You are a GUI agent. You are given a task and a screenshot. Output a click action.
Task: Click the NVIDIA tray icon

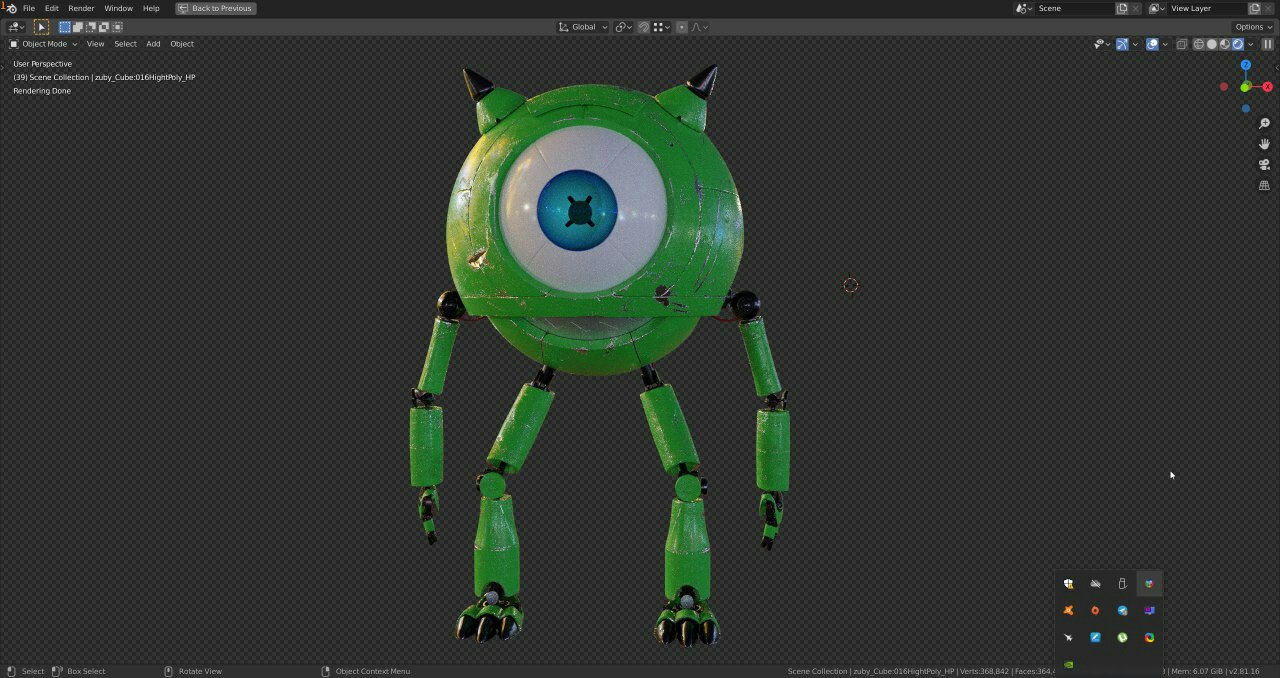[1068, 665]
